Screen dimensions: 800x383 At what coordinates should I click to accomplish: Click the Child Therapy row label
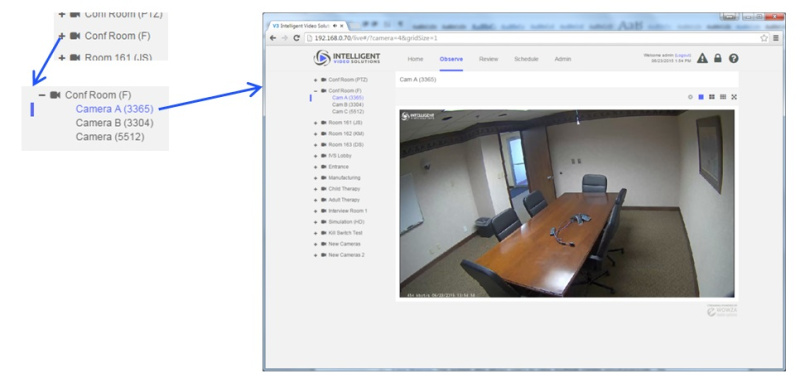(344, 189)
